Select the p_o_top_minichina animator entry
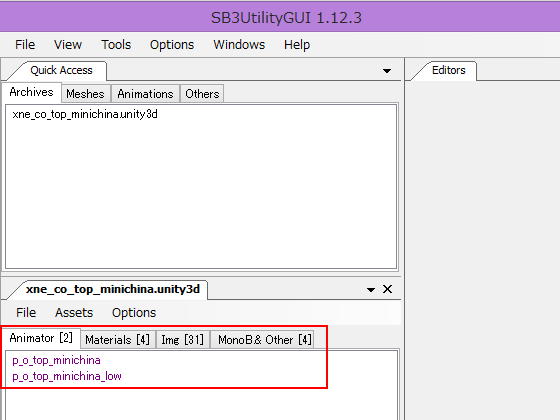 56,360
